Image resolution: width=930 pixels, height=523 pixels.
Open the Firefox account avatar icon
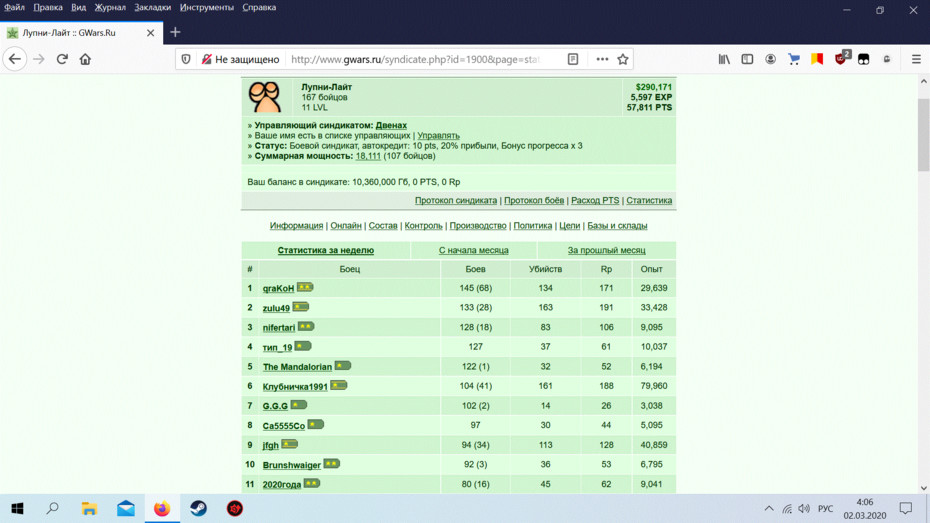[x=770, y=59]
